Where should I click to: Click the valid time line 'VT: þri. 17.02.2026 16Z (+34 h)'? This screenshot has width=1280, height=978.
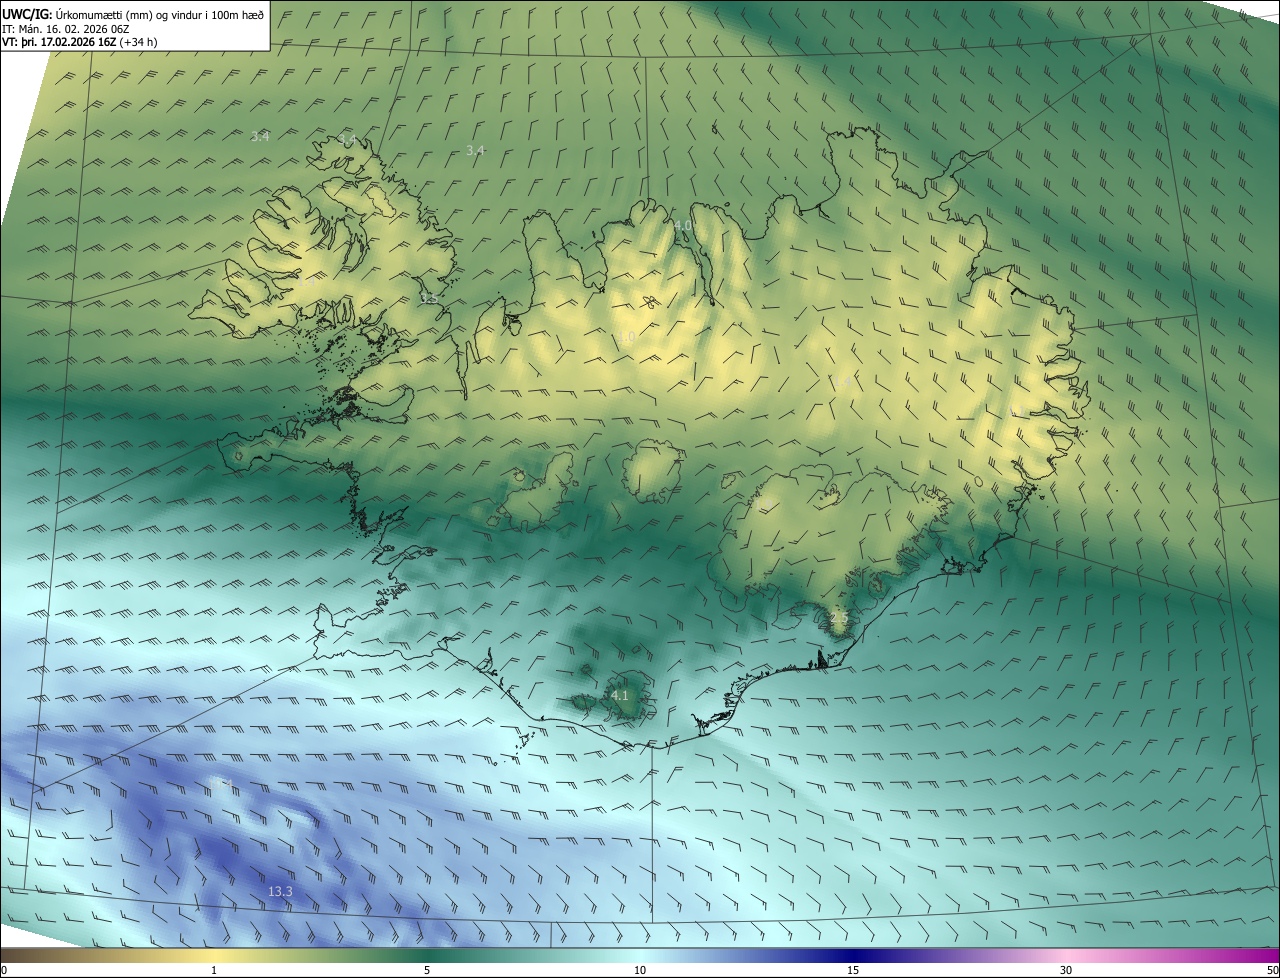(x=80, y=42)
